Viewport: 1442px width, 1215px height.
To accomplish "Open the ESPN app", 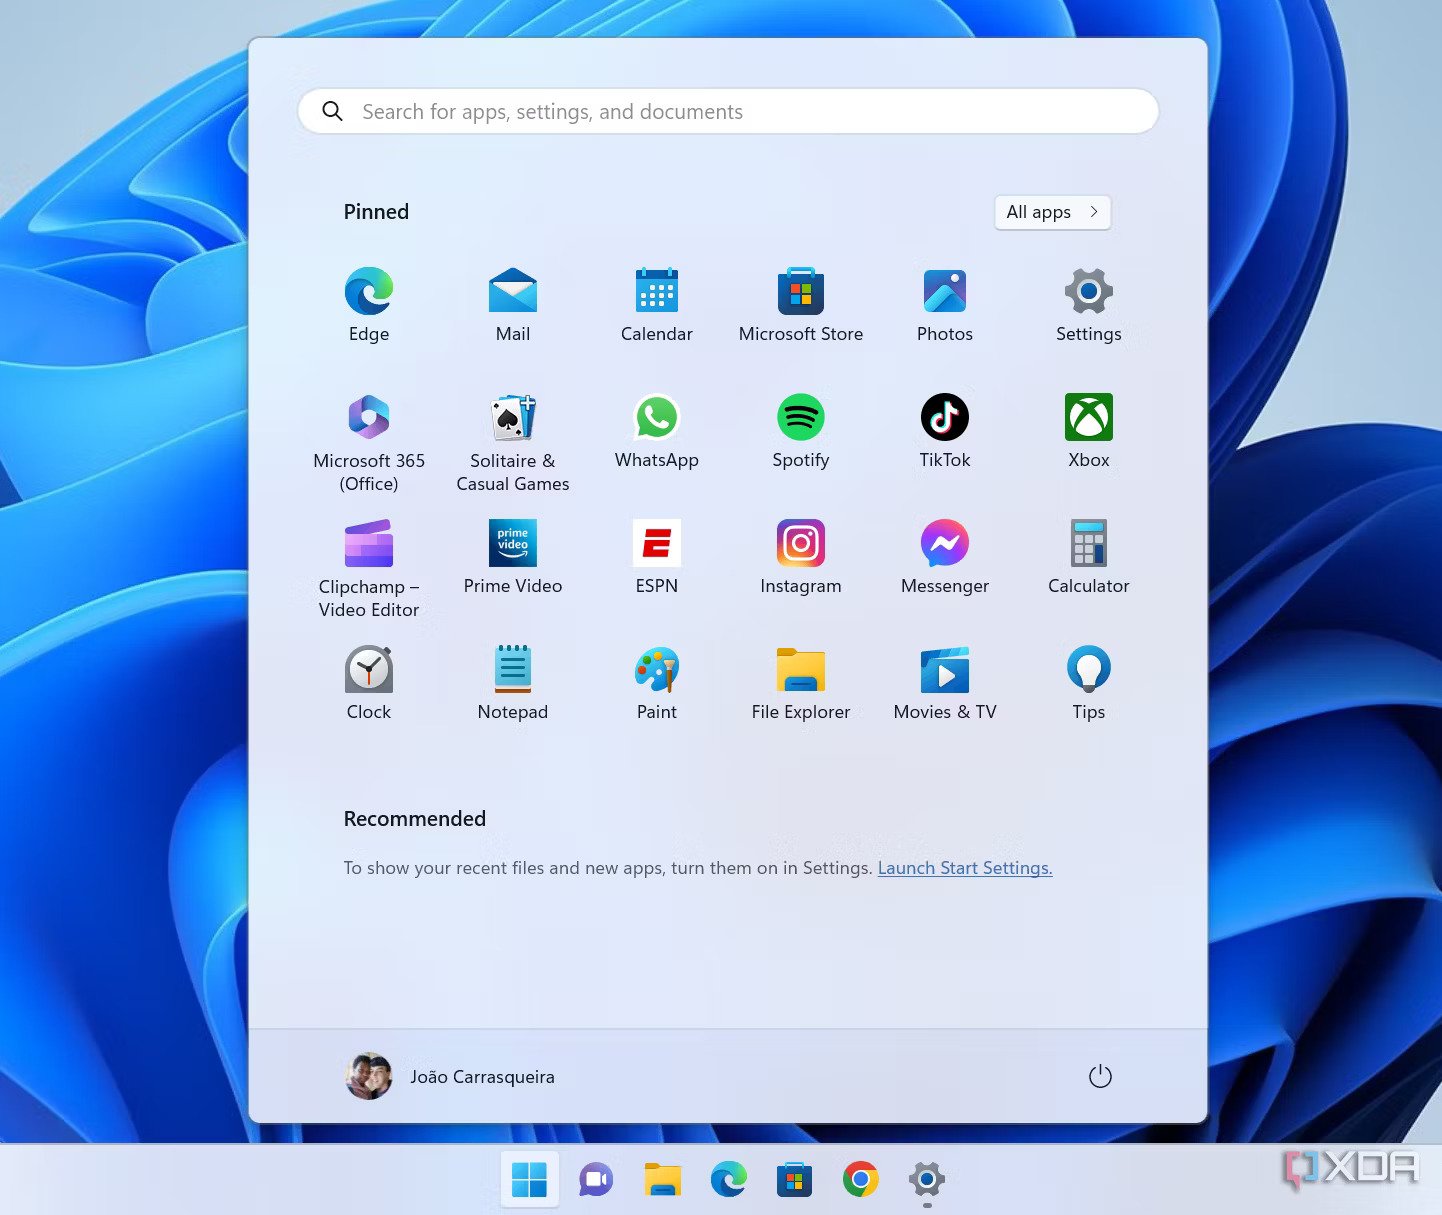I will click(657, 557).
